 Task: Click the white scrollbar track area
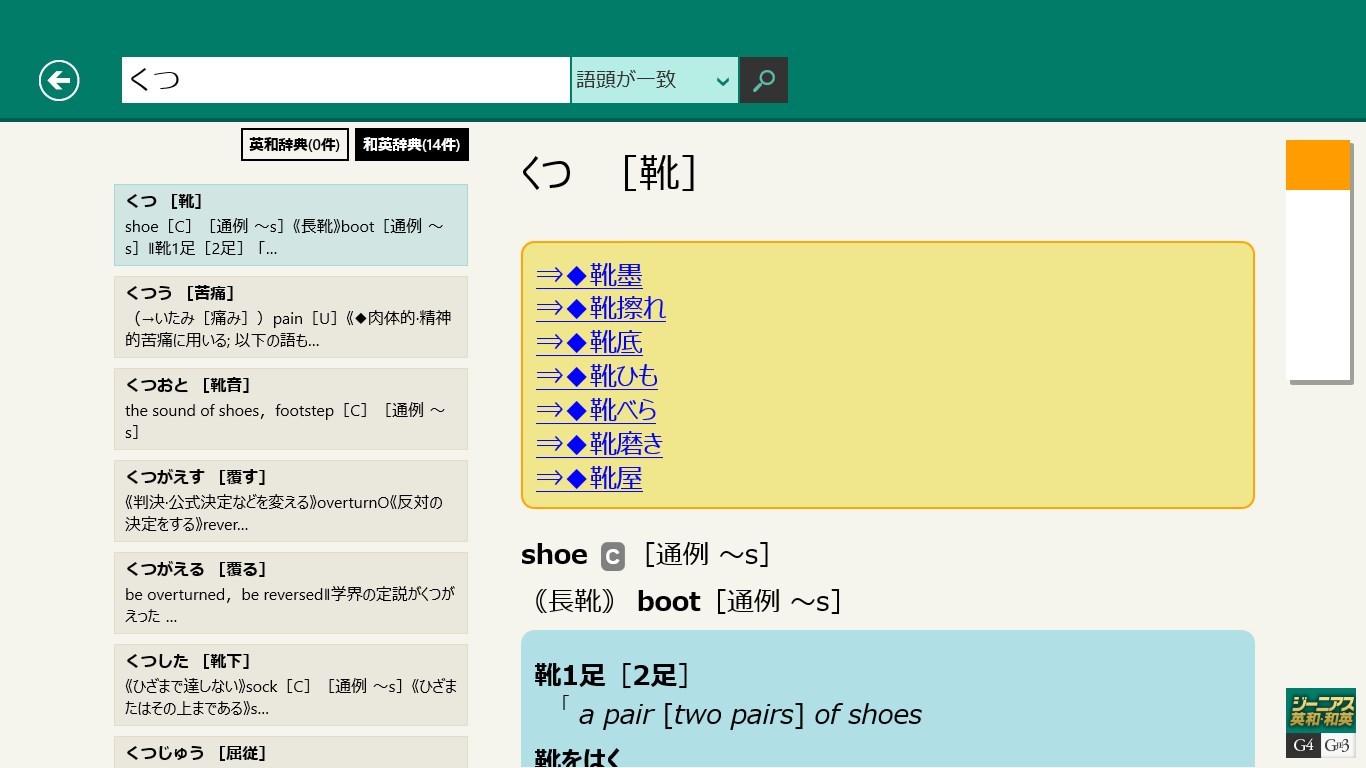point(1318,285)
